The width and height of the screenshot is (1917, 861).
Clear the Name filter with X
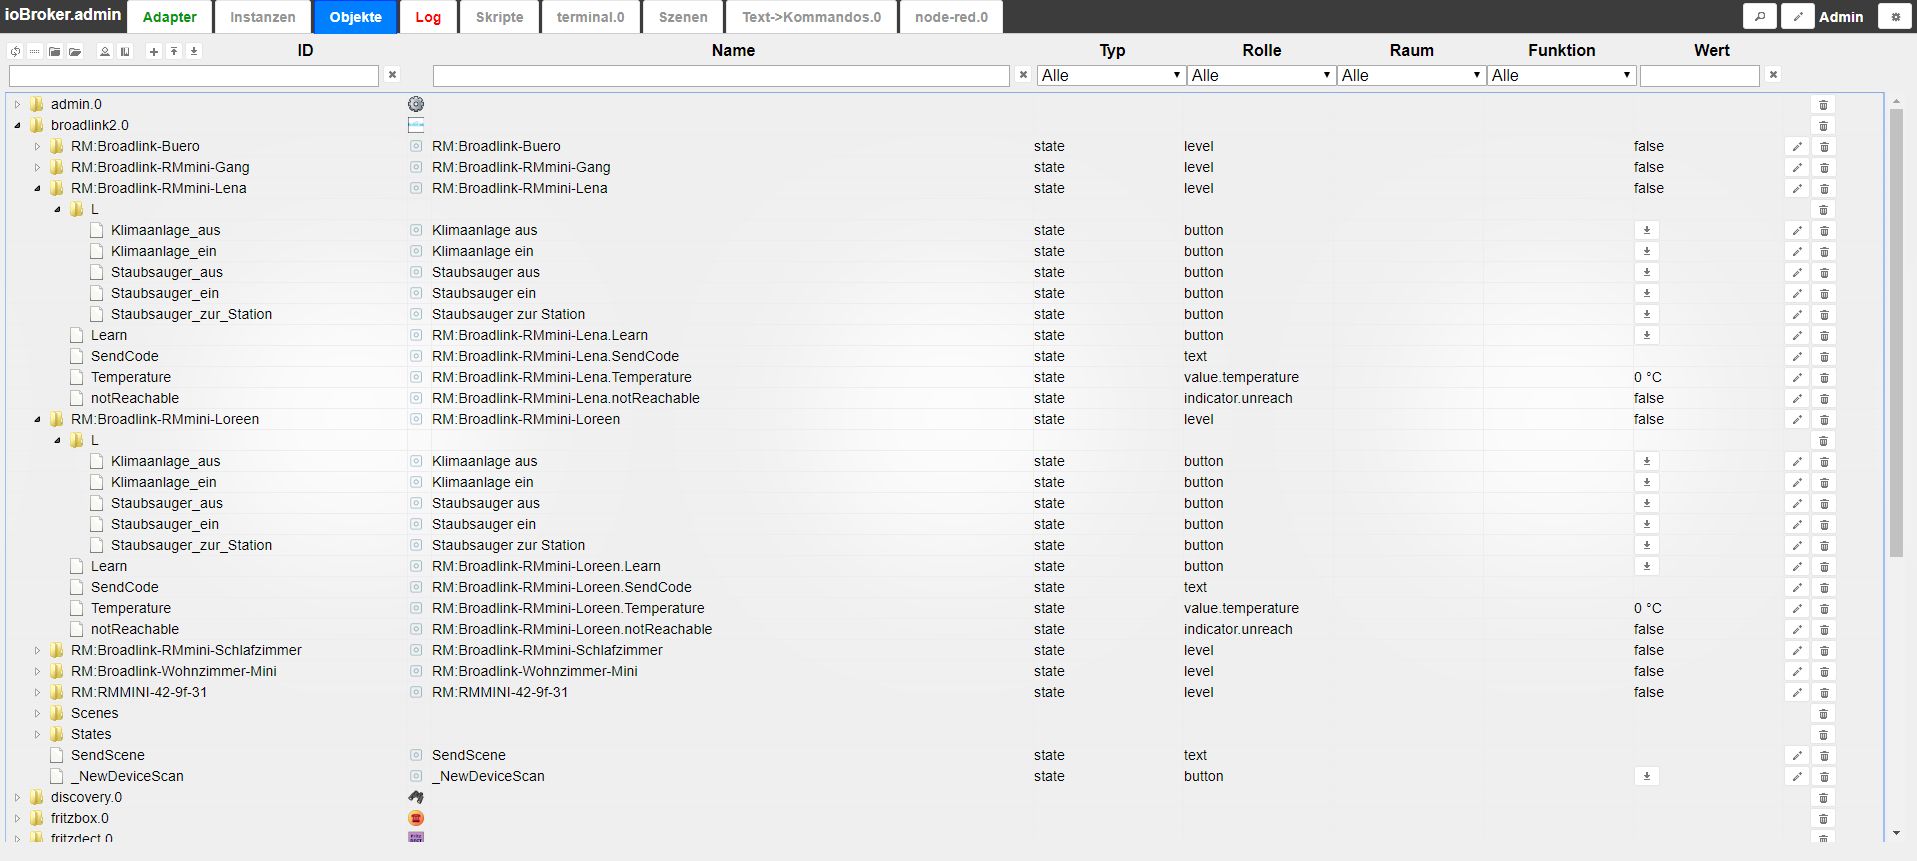tap(1023, 75)
